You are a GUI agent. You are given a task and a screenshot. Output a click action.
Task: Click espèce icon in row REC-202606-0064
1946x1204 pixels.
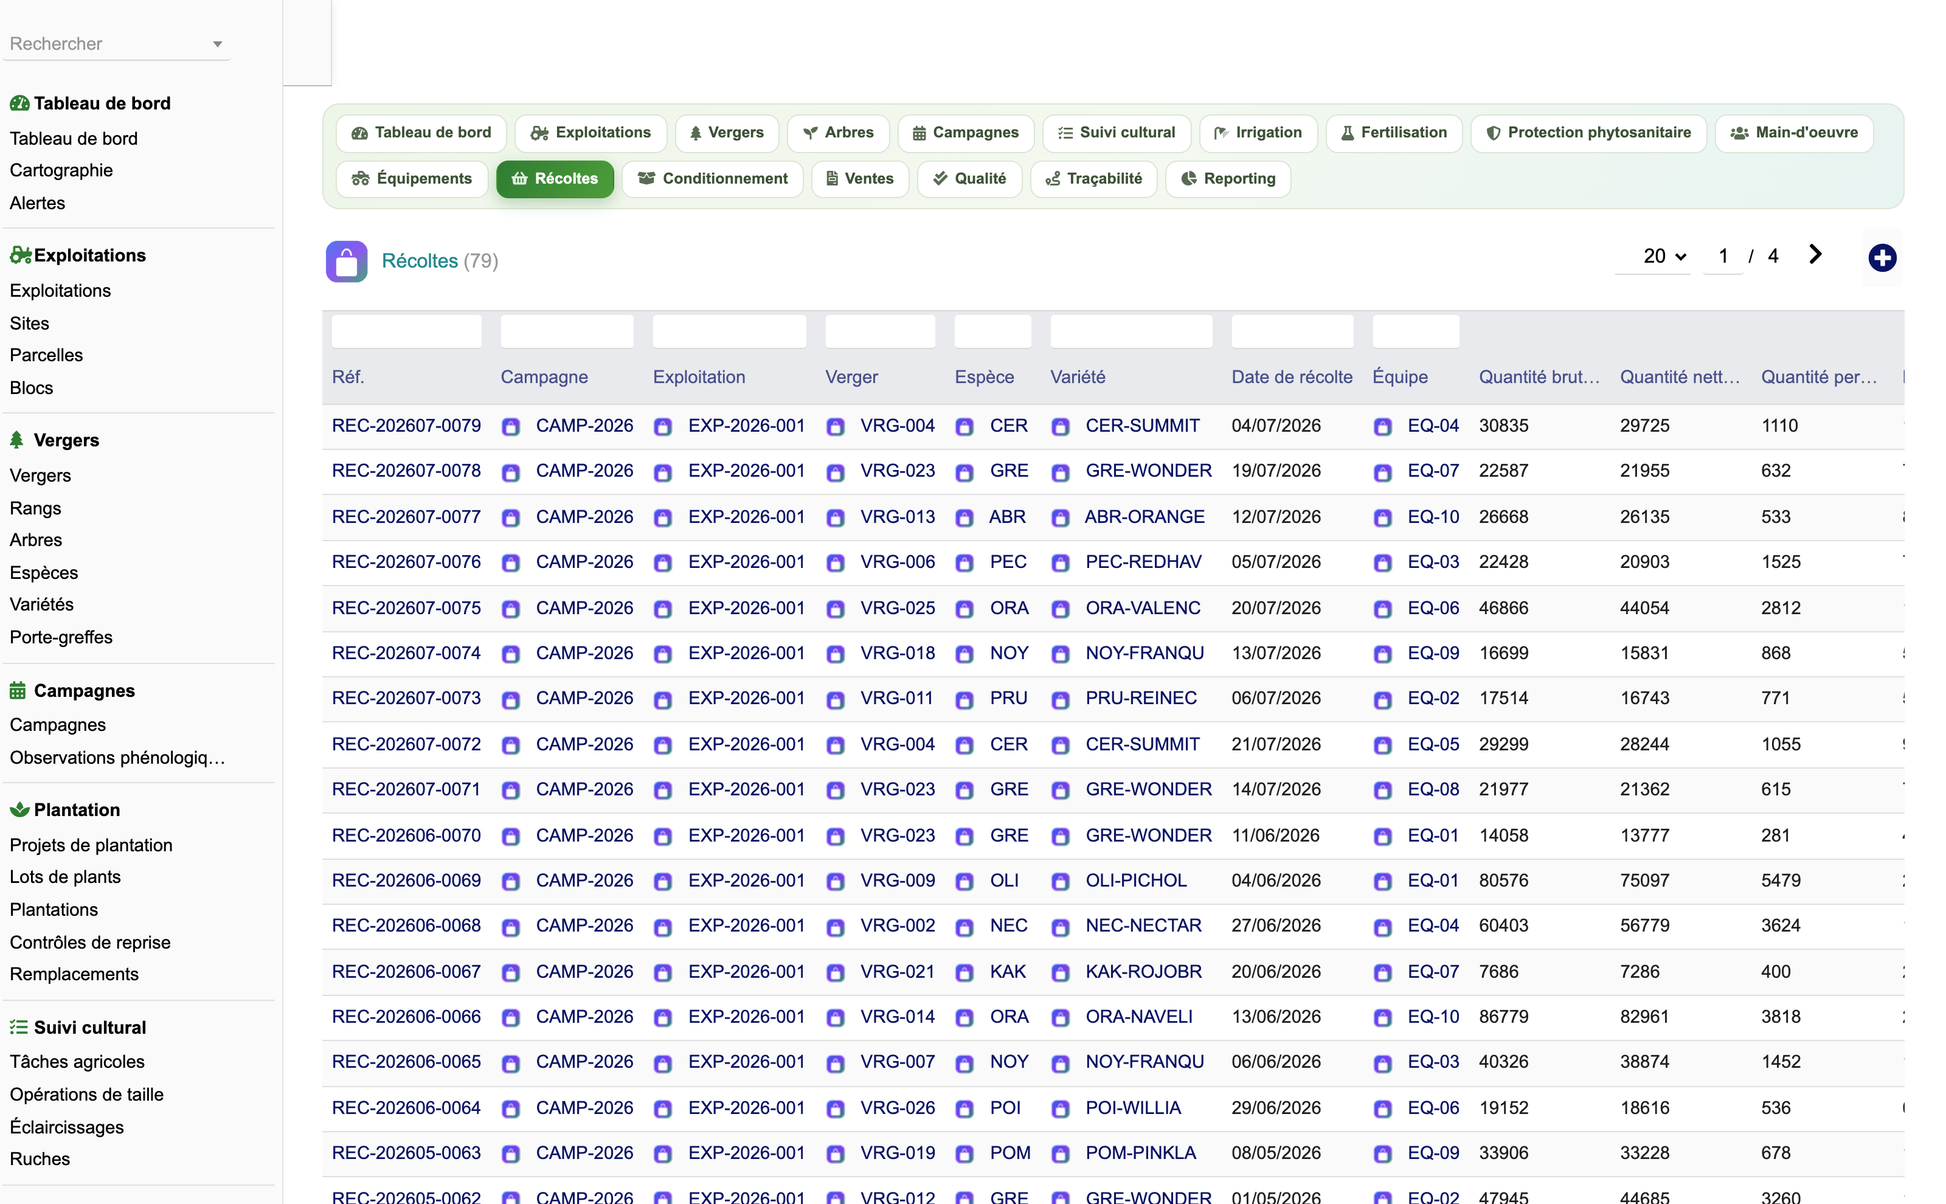[965, 1109]
